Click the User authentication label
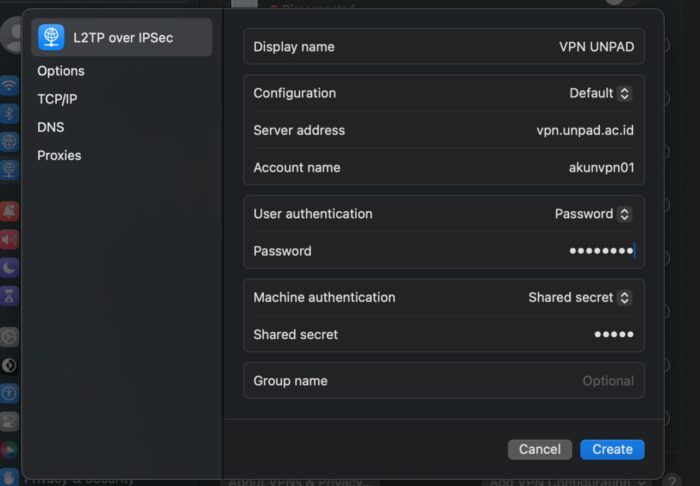700x486 pixels. coord(313,214)
